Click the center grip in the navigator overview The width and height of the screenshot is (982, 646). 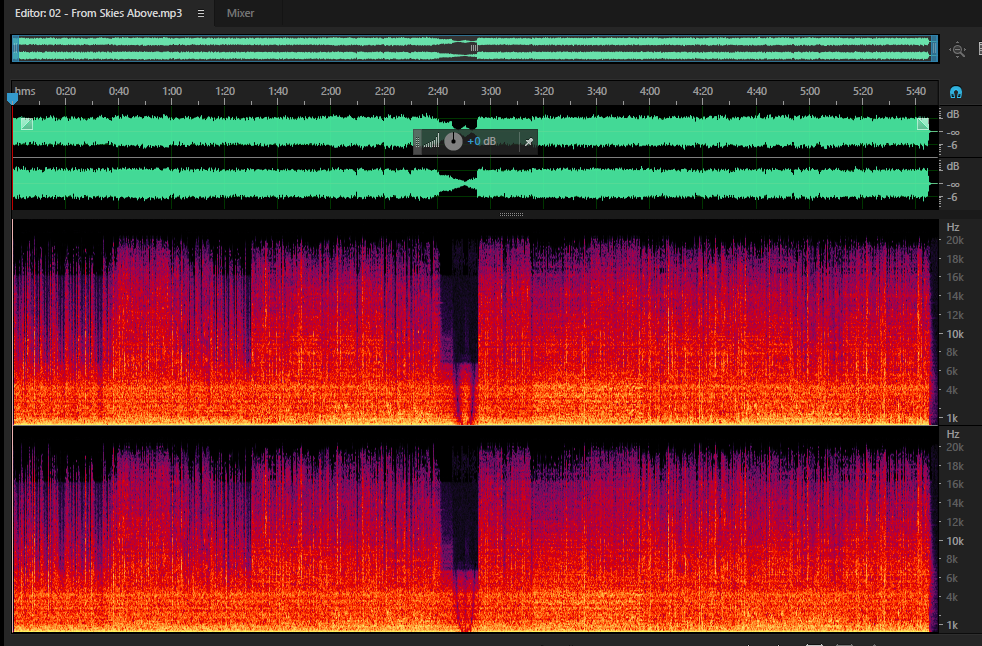pos(474,48)
